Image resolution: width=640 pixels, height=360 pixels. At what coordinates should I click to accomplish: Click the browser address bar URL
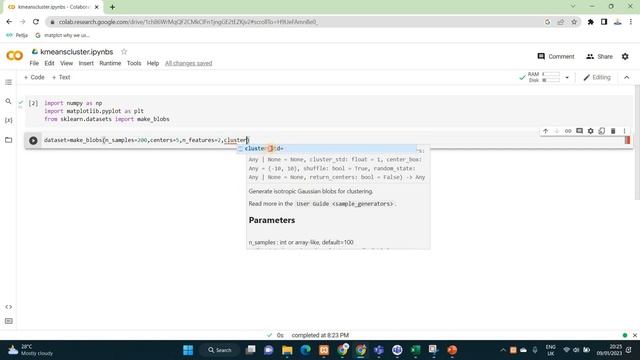(x=188, y=22)
